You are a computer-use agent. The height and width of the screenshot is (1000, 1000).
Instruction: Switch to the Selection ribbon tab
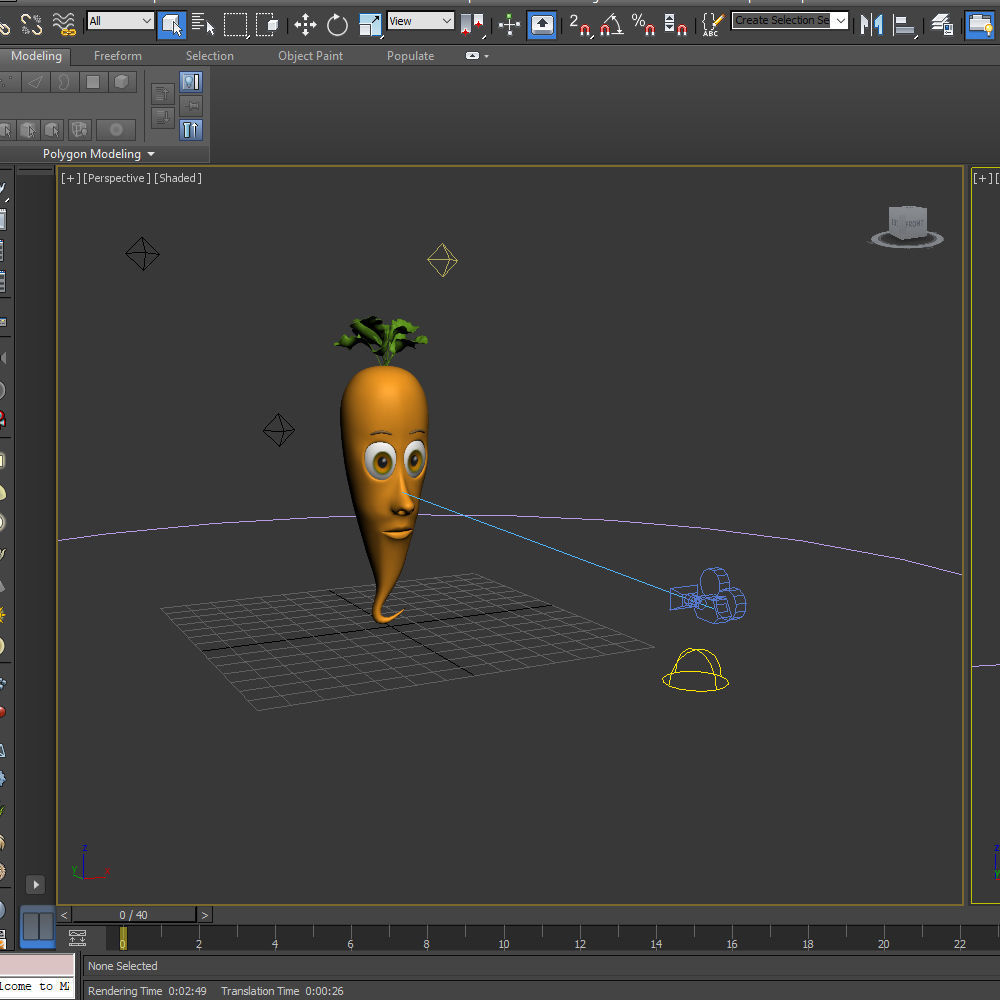[210, 56]
